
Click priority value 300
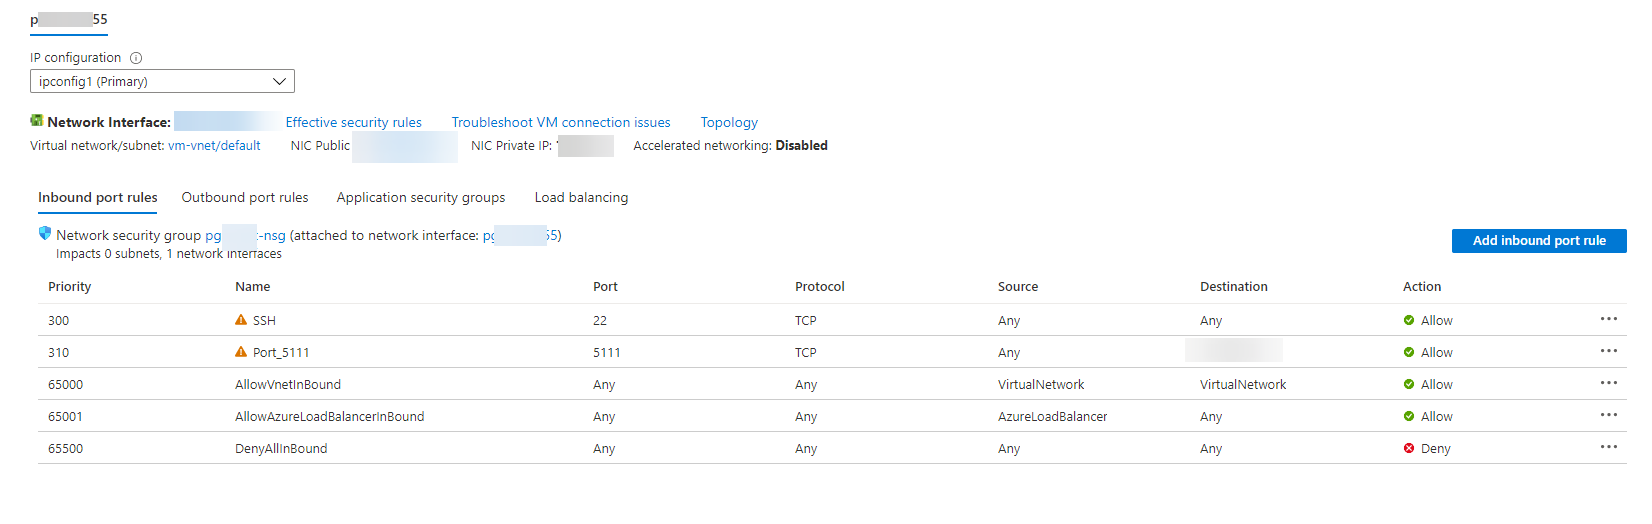59,321
